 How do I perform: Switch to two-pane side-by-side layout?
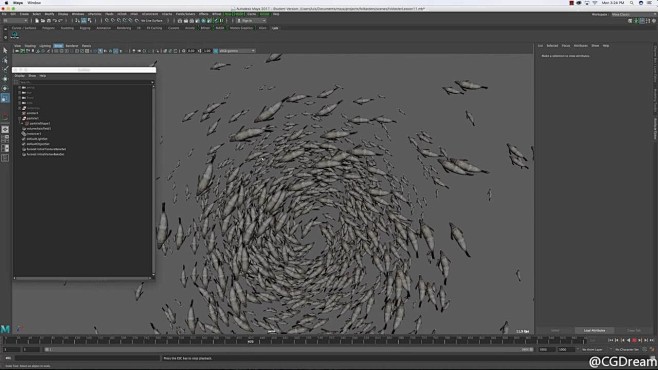5,149
